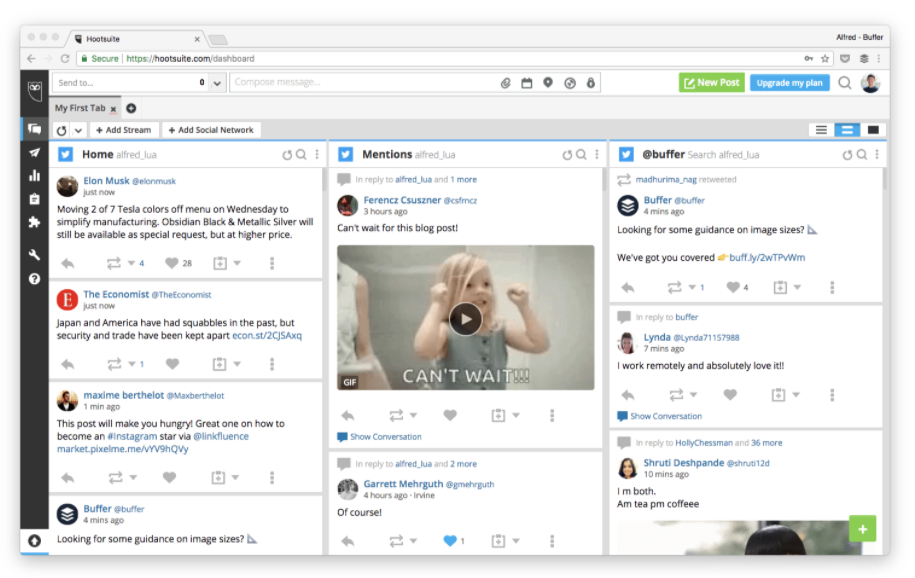Image resolution: width=915 pixels, height=578 pixels.
Task: Open Home stream options menu
Action: 317,154
